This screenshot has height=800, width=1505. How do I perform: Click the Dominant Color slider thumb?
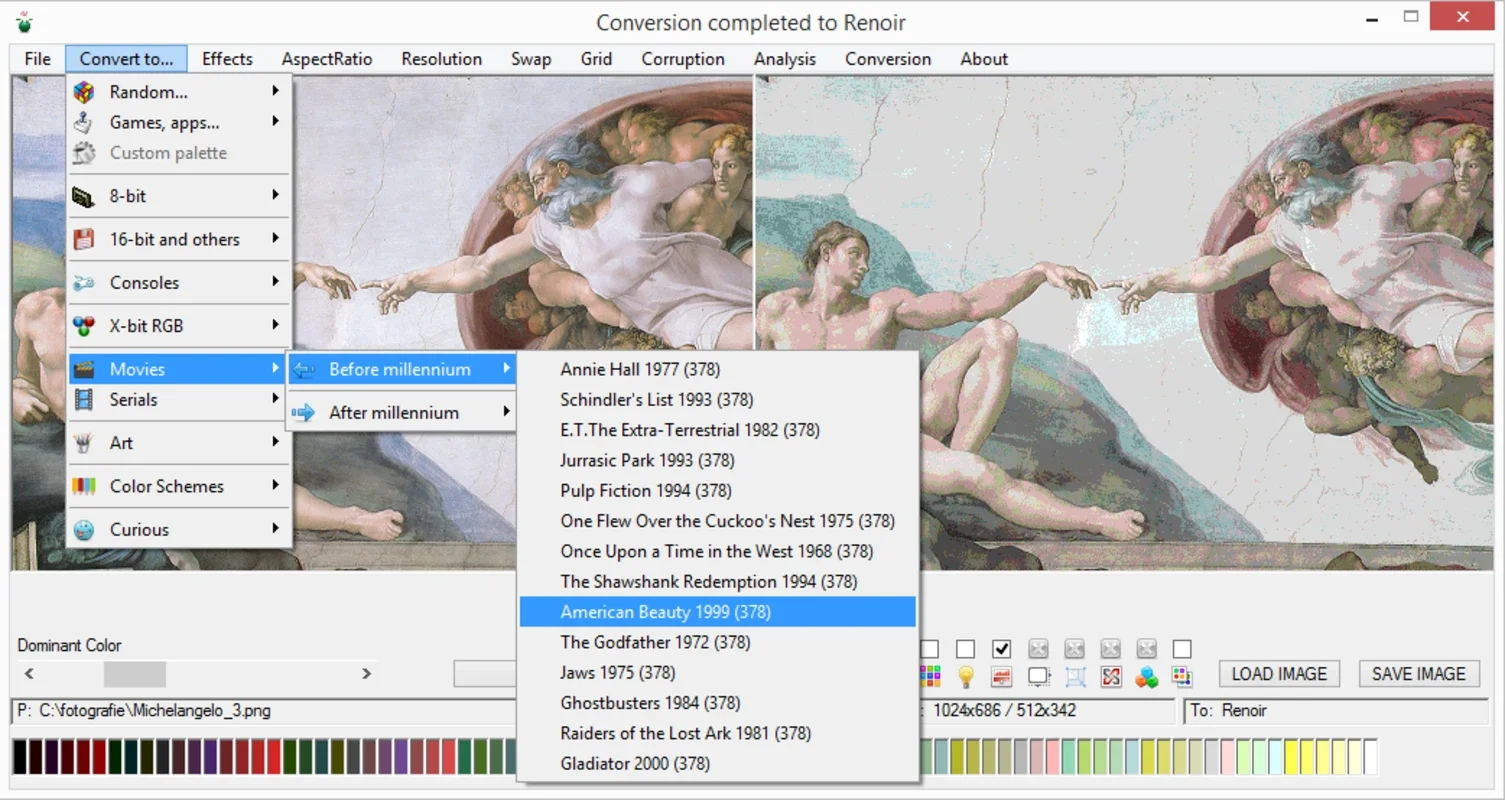tap(135, 674)
